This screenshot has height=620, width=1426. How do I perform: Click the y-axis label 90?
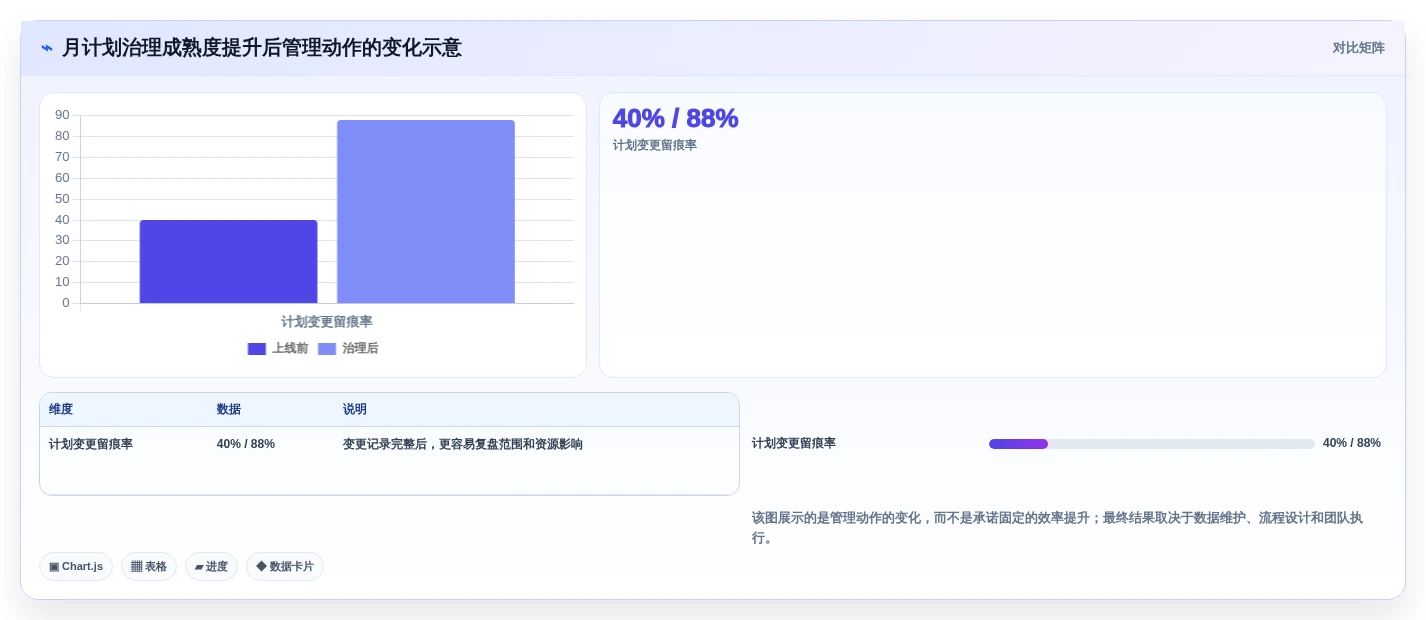(63, 115)
